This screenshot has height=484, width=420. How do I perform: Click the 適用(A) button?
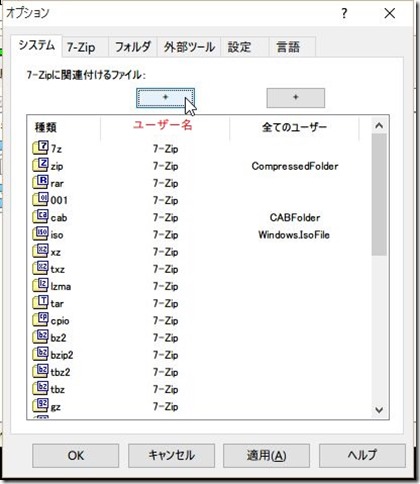pos(266,455)
